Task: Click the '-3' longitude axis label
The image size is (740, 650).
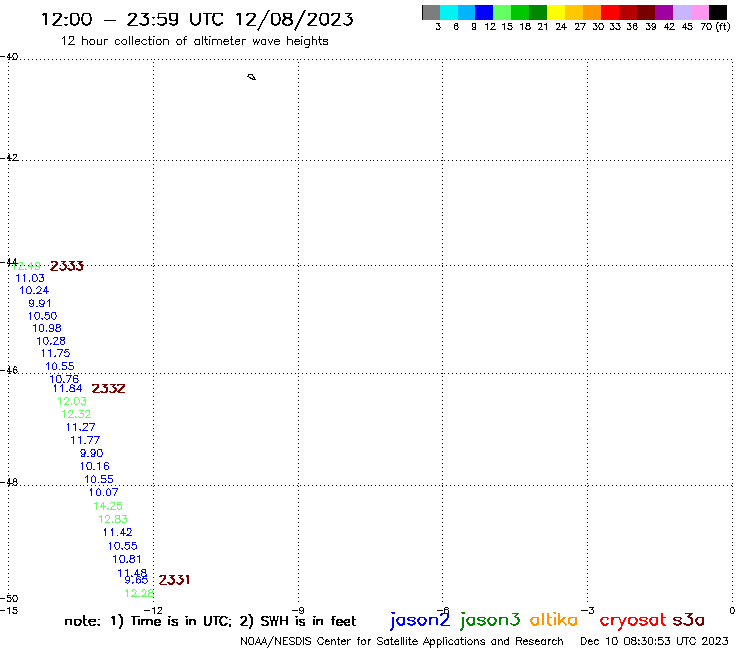Action: (x=587, y=610)
